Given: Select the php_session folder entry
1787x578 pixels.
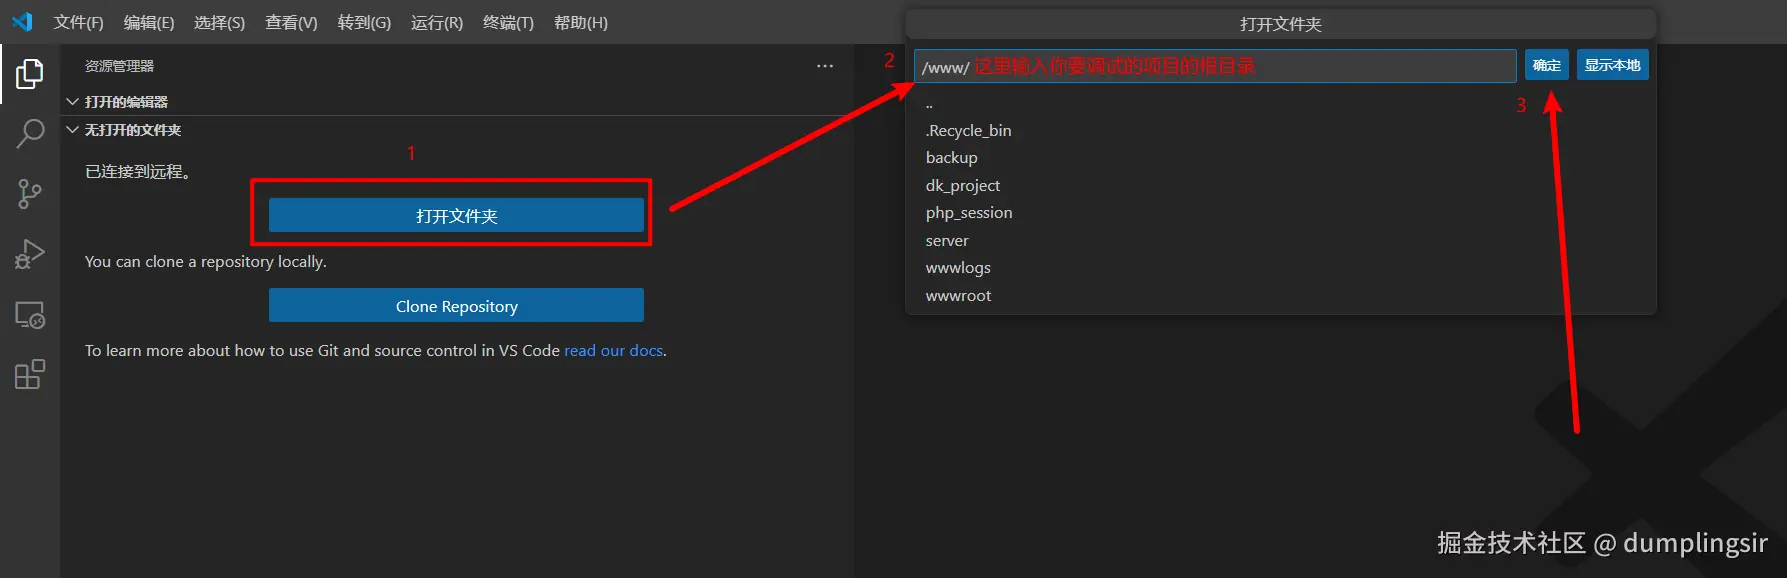Looking at the screenshot, I should coord(1280,213).
